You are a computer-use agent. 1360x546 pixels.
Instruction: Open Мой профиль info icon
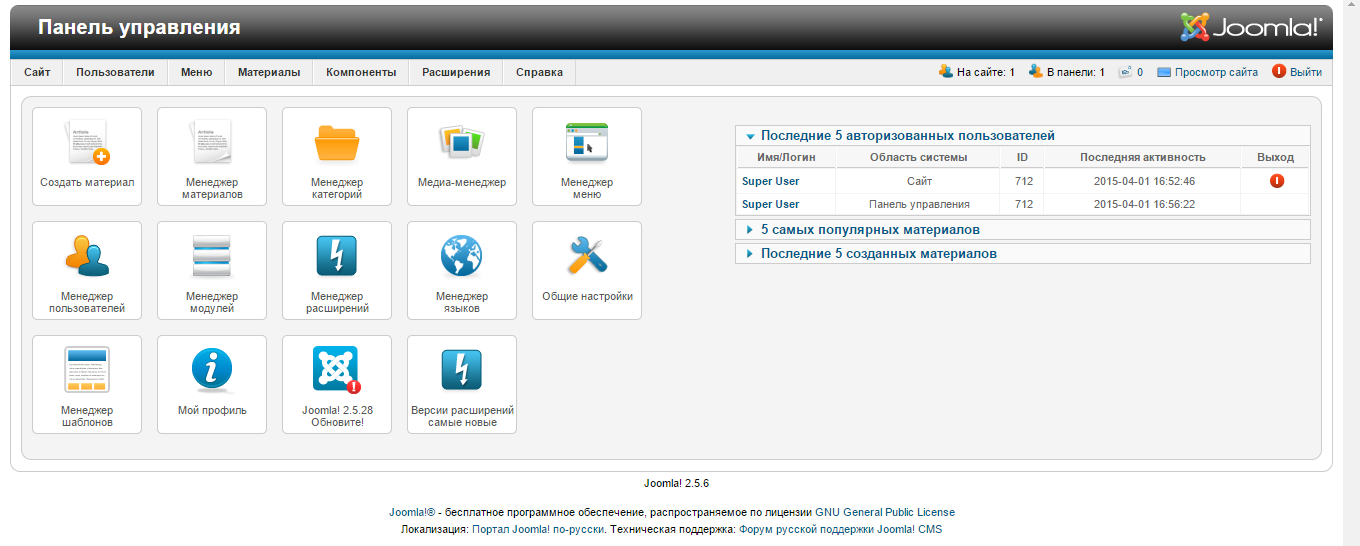[x=212, y=385]
